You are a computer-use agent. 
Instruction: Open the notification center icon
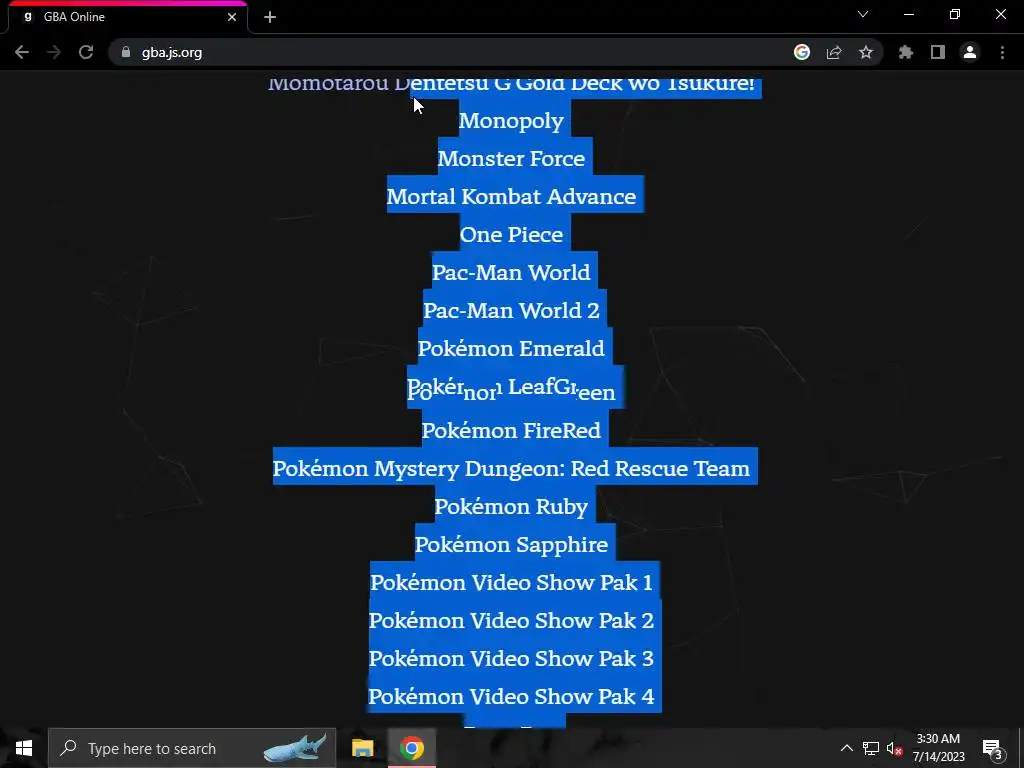click(x=992, y=748)
